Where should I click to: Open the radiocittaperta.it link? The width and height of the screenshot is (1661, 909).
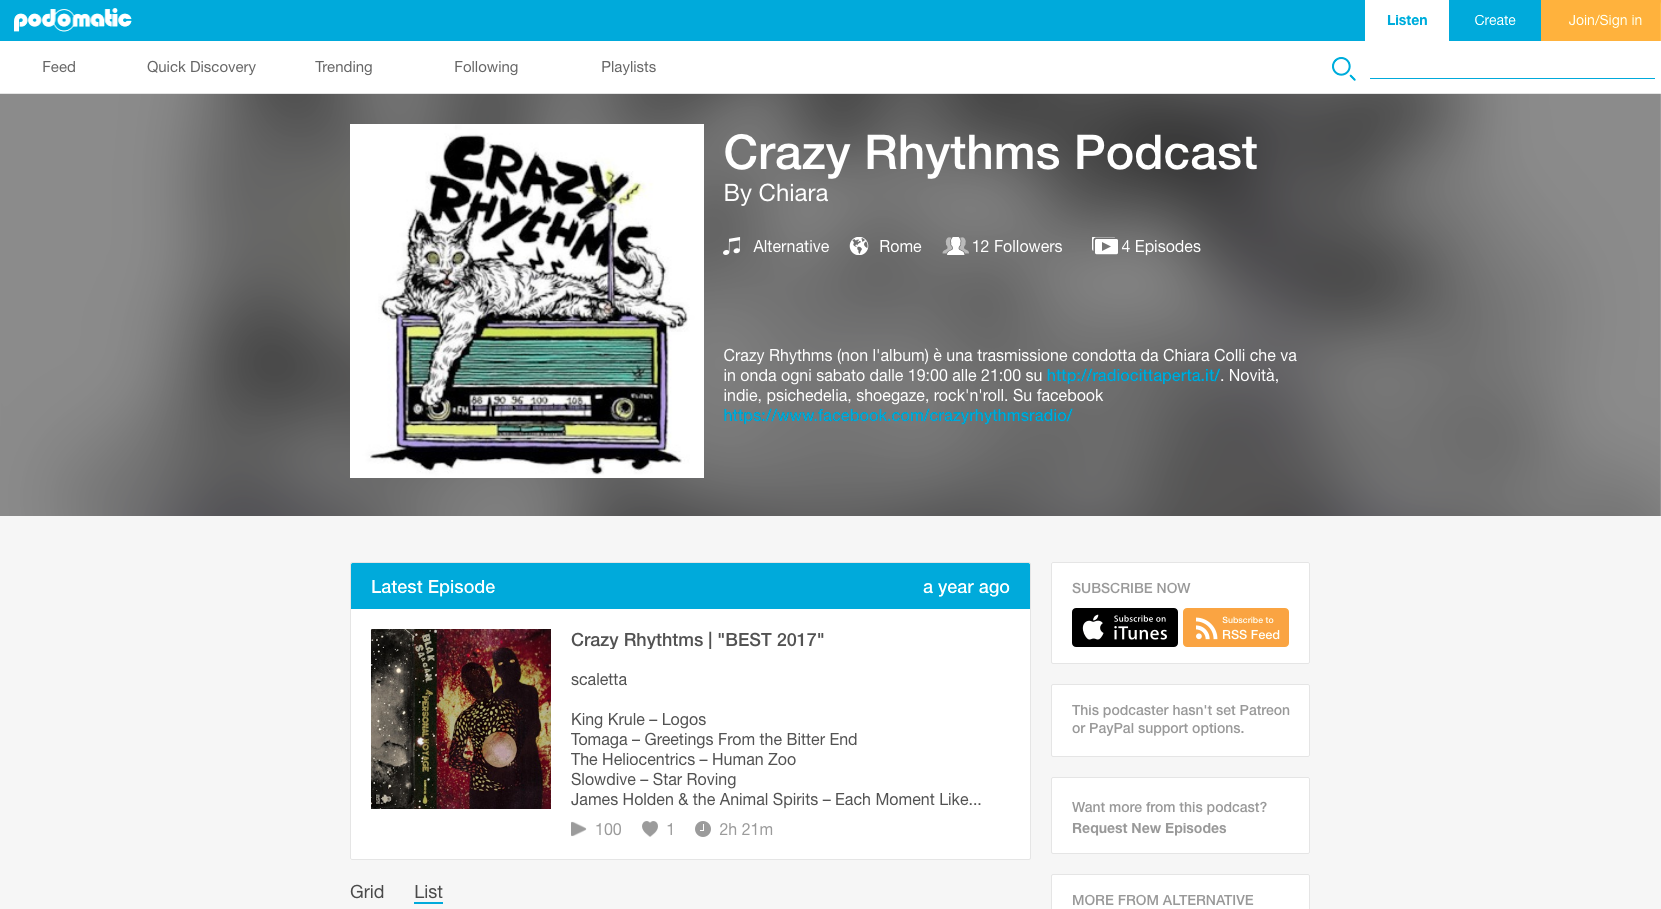coord(1133,376)
